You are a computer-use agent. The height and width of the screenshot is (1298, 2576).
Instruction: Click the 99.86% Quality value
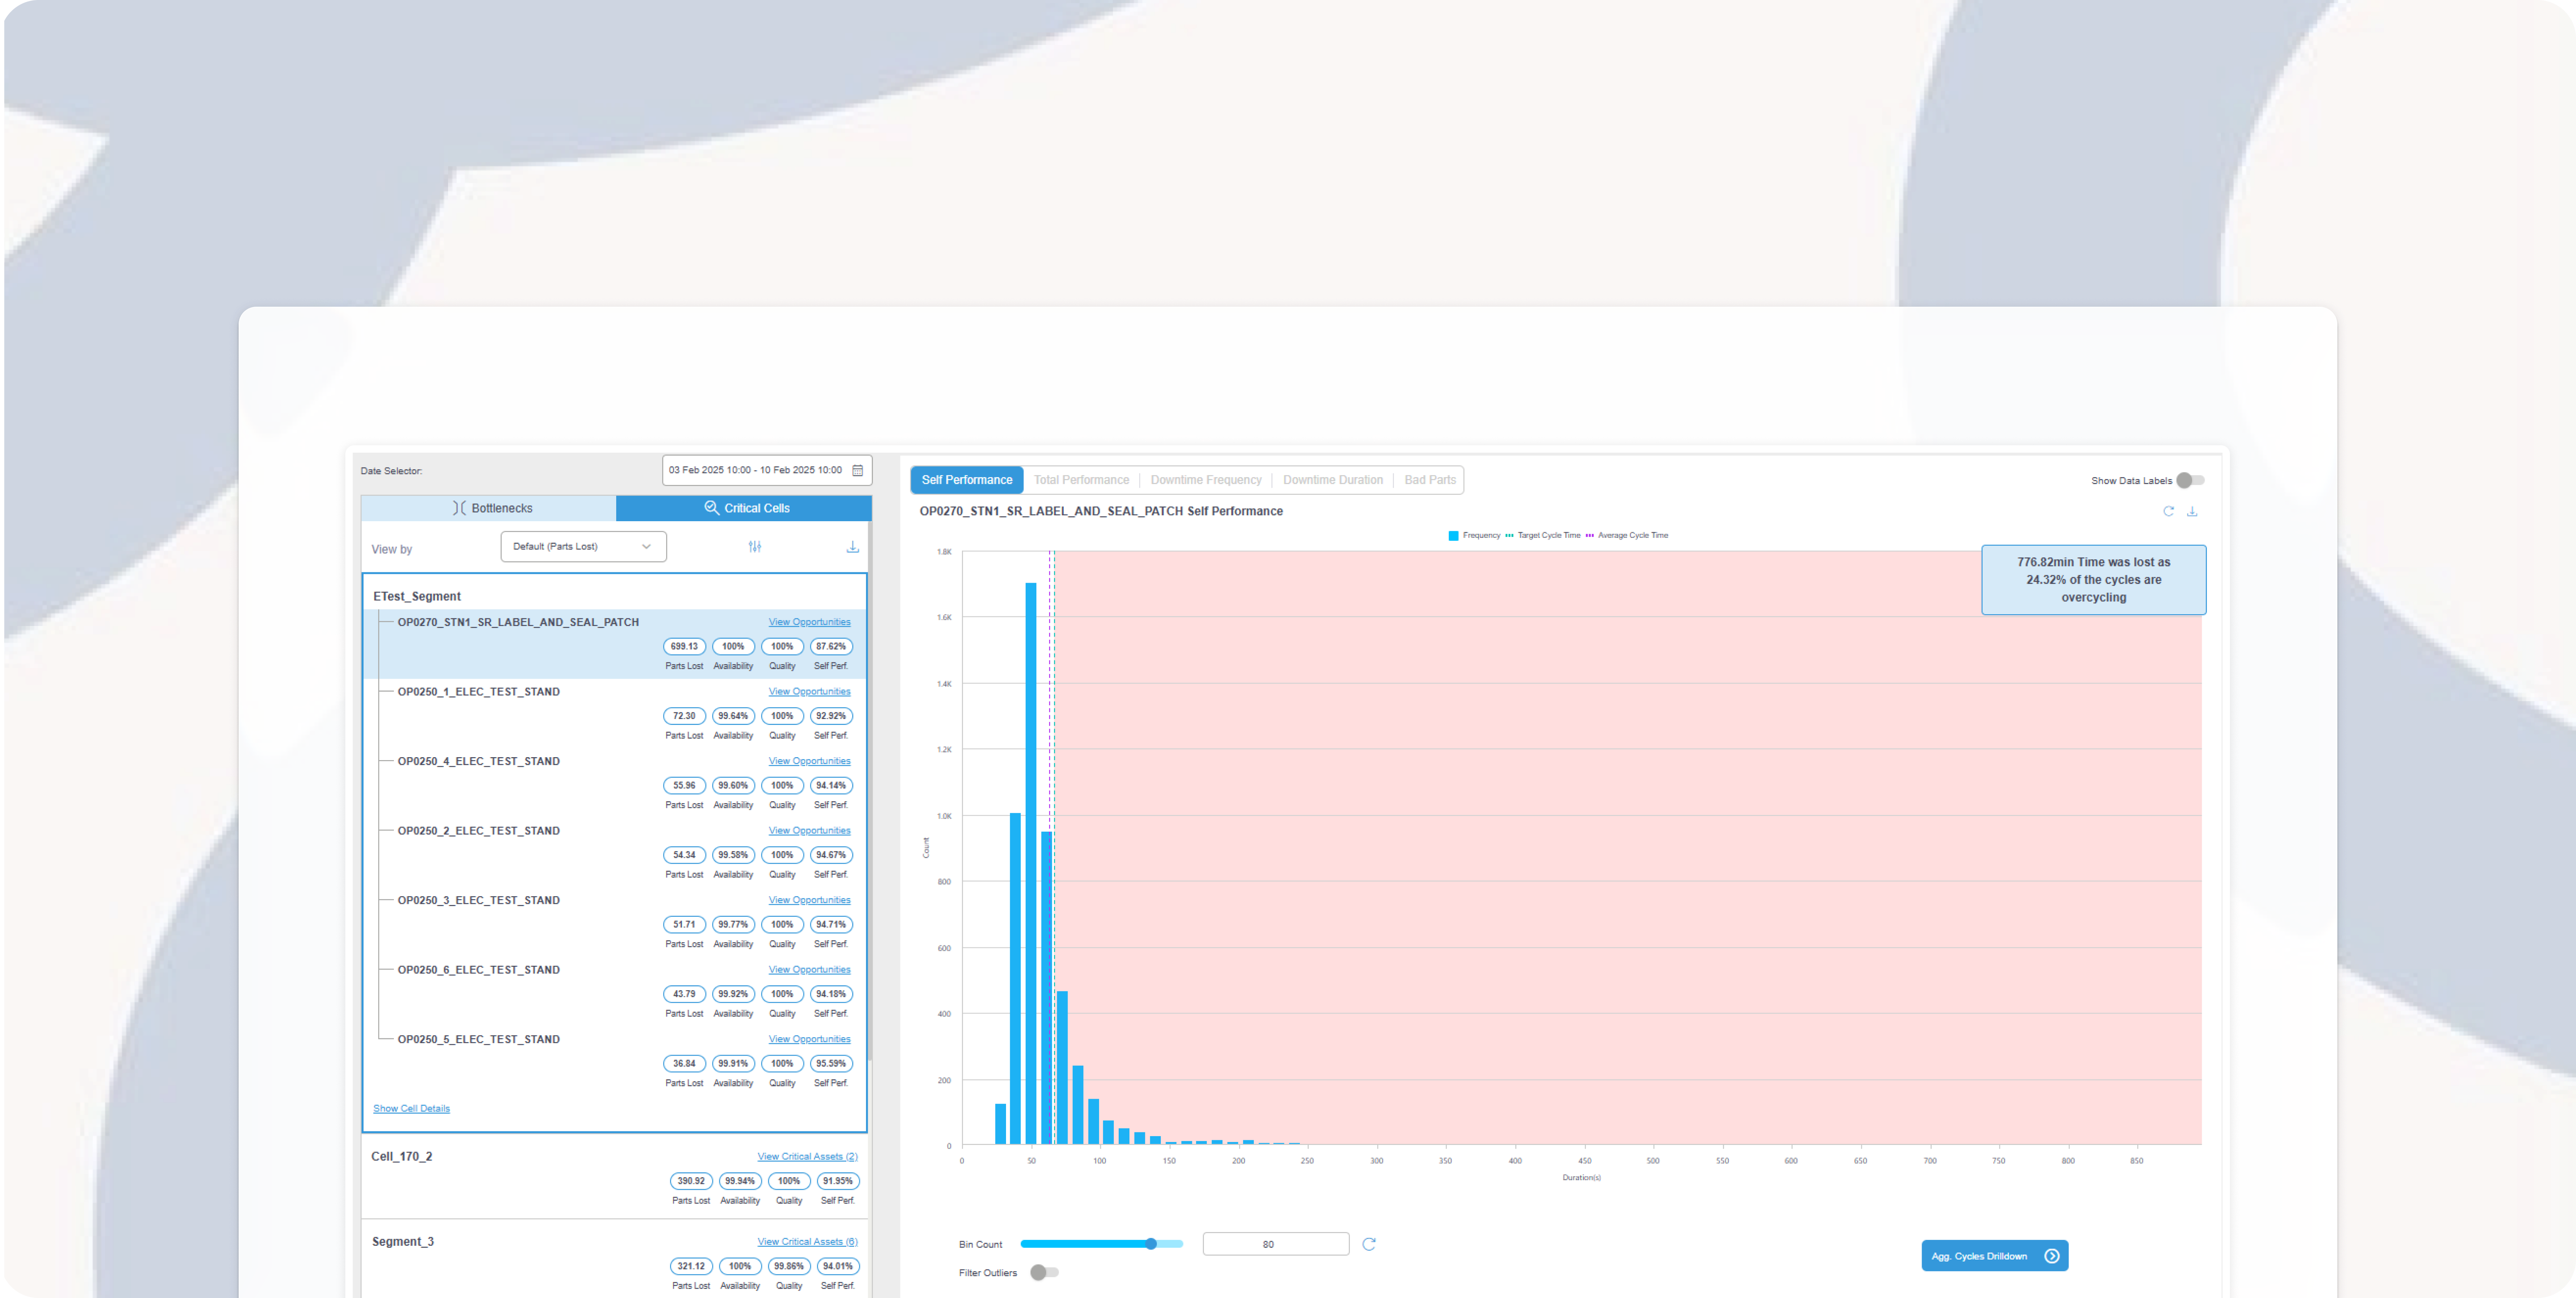pyautogui.click(x=789, y=1266)
